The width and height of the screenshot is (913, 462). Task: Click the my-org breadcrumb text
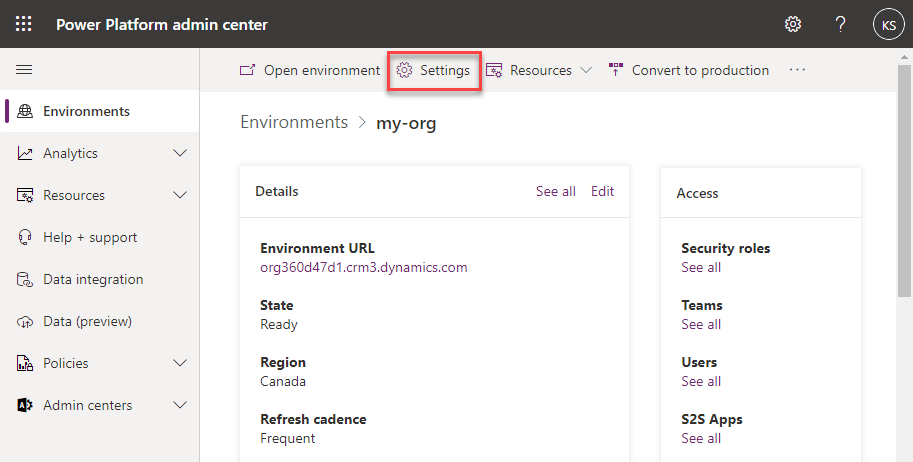[x=406, y=123]
